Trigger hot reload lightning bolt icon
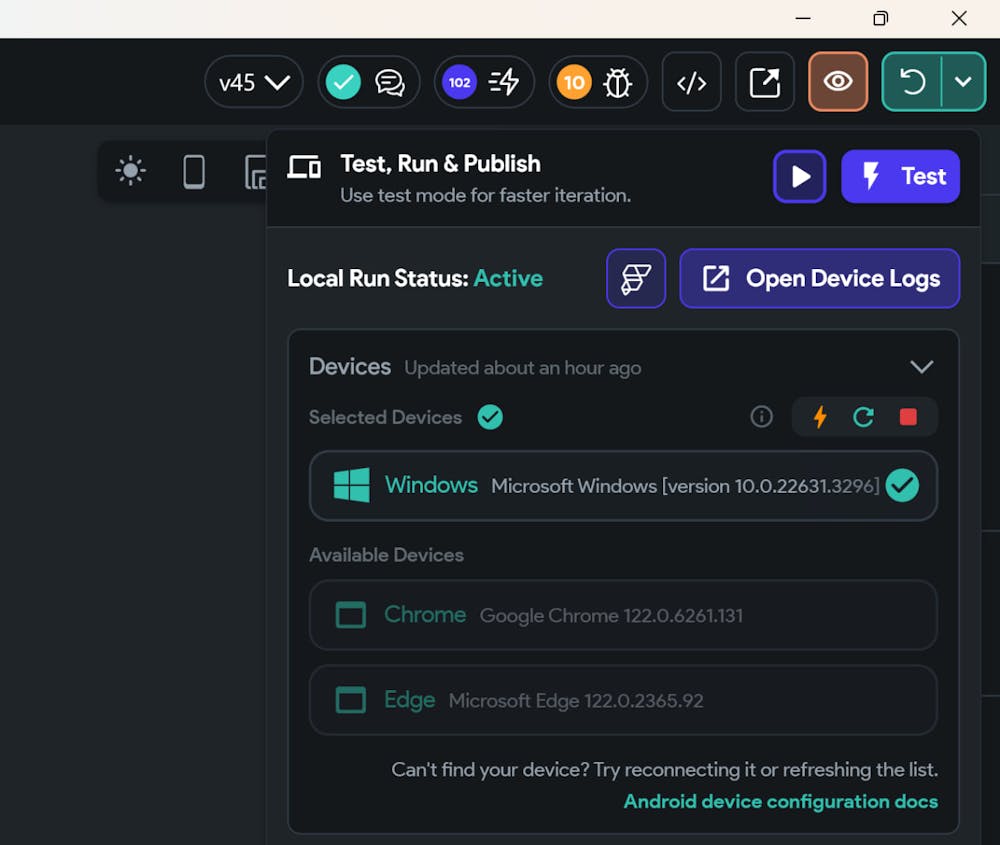Image resolution: width=1000 pixels, height=845 pixels. tap(820, 417)
